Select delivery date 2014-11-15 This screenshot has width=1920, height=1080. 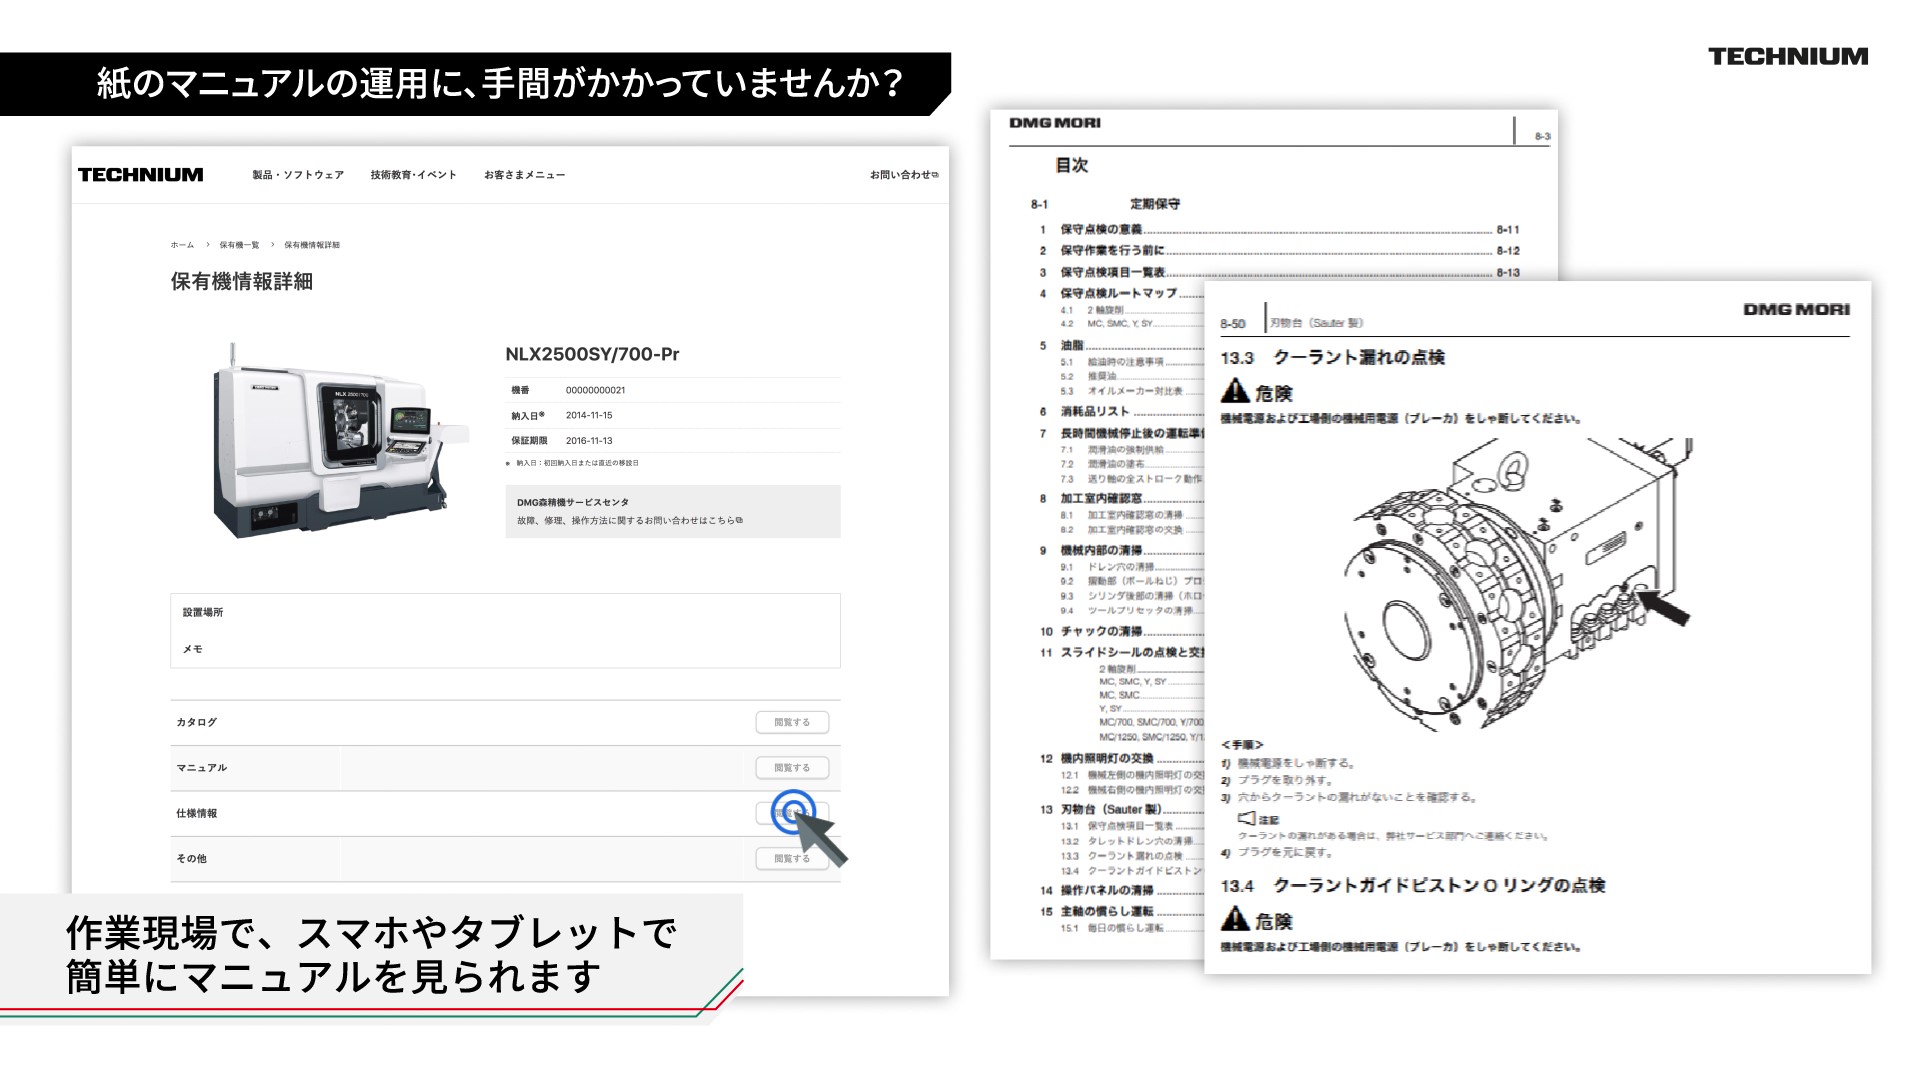(589, 415)
